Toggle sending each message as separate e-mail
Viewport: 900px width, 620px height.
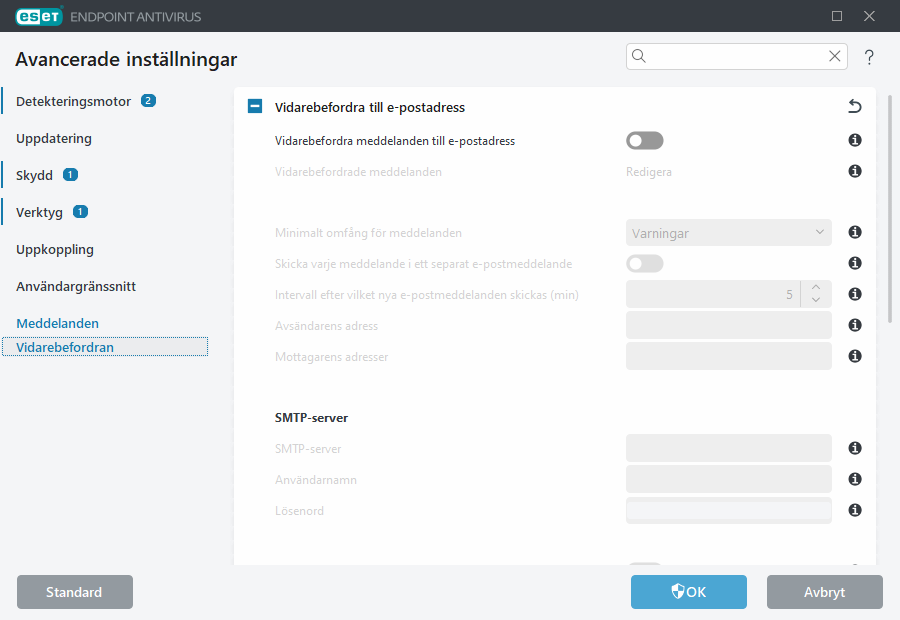click(644, 263)
